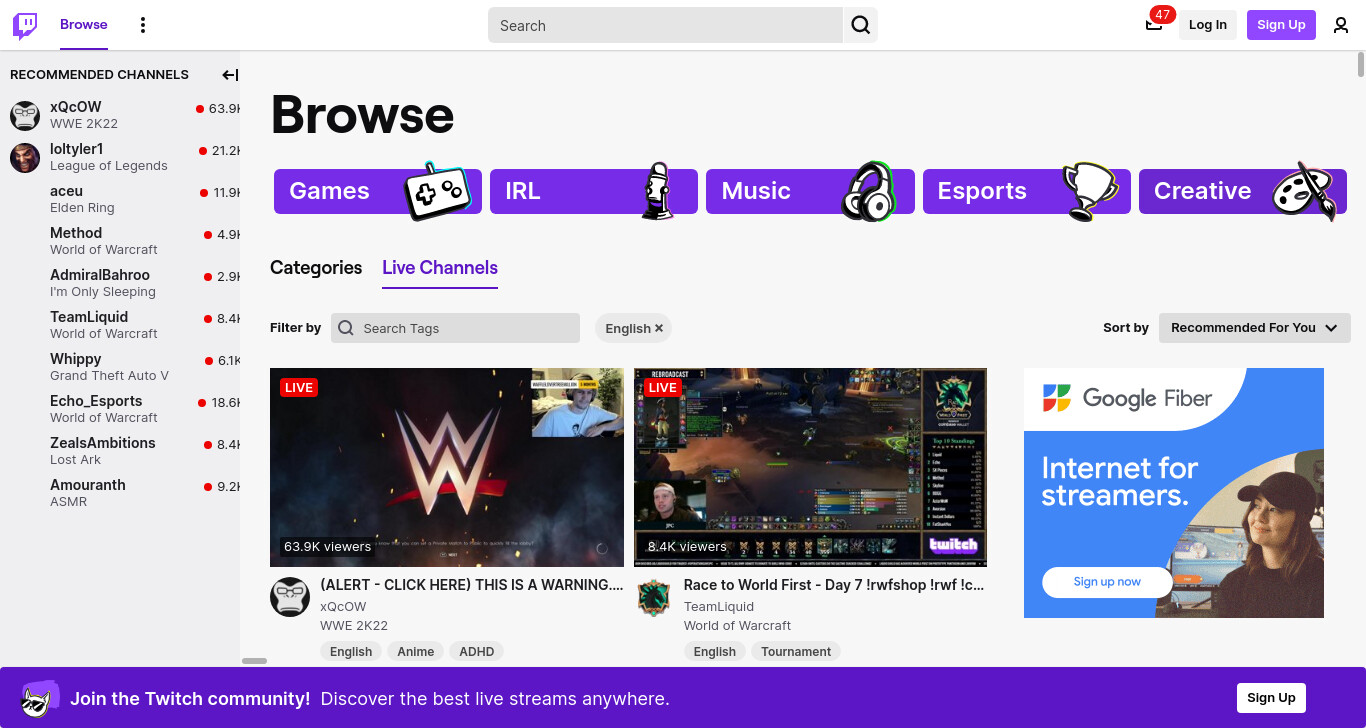Click English tag under TeamLiquid stream

715,651
